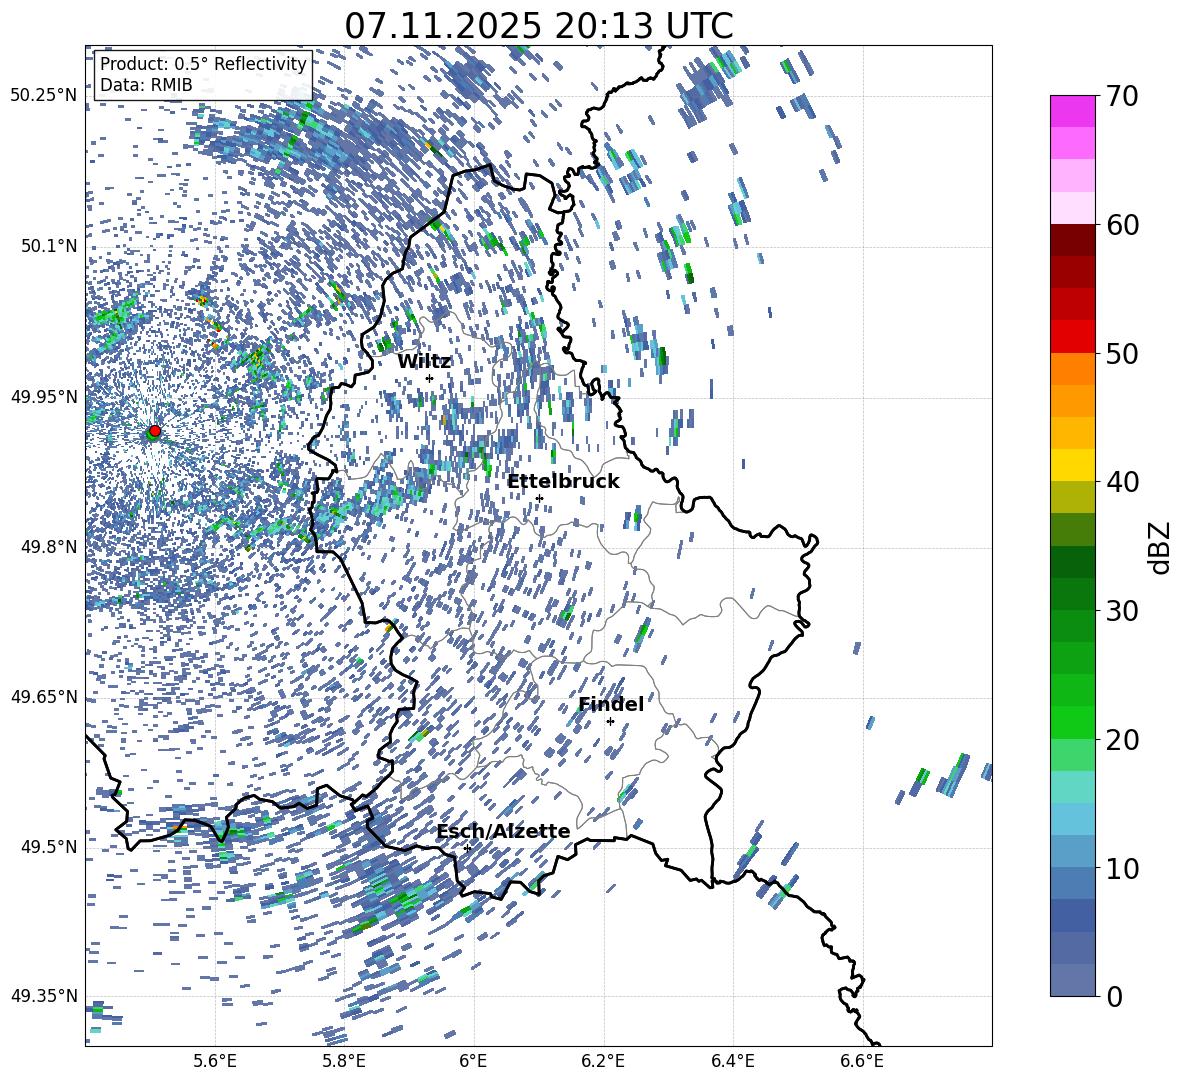Click the 49.8°N latitude label

[49, 547]
